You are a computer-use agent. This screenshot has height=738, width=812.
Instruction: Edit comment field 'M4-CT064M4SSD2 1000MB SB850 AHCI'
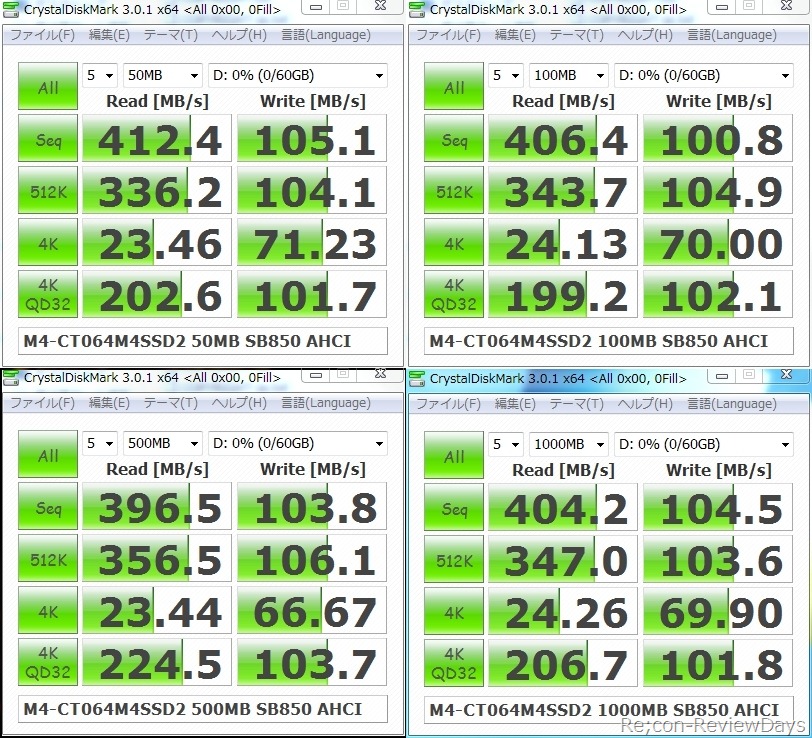pos(608,710)
